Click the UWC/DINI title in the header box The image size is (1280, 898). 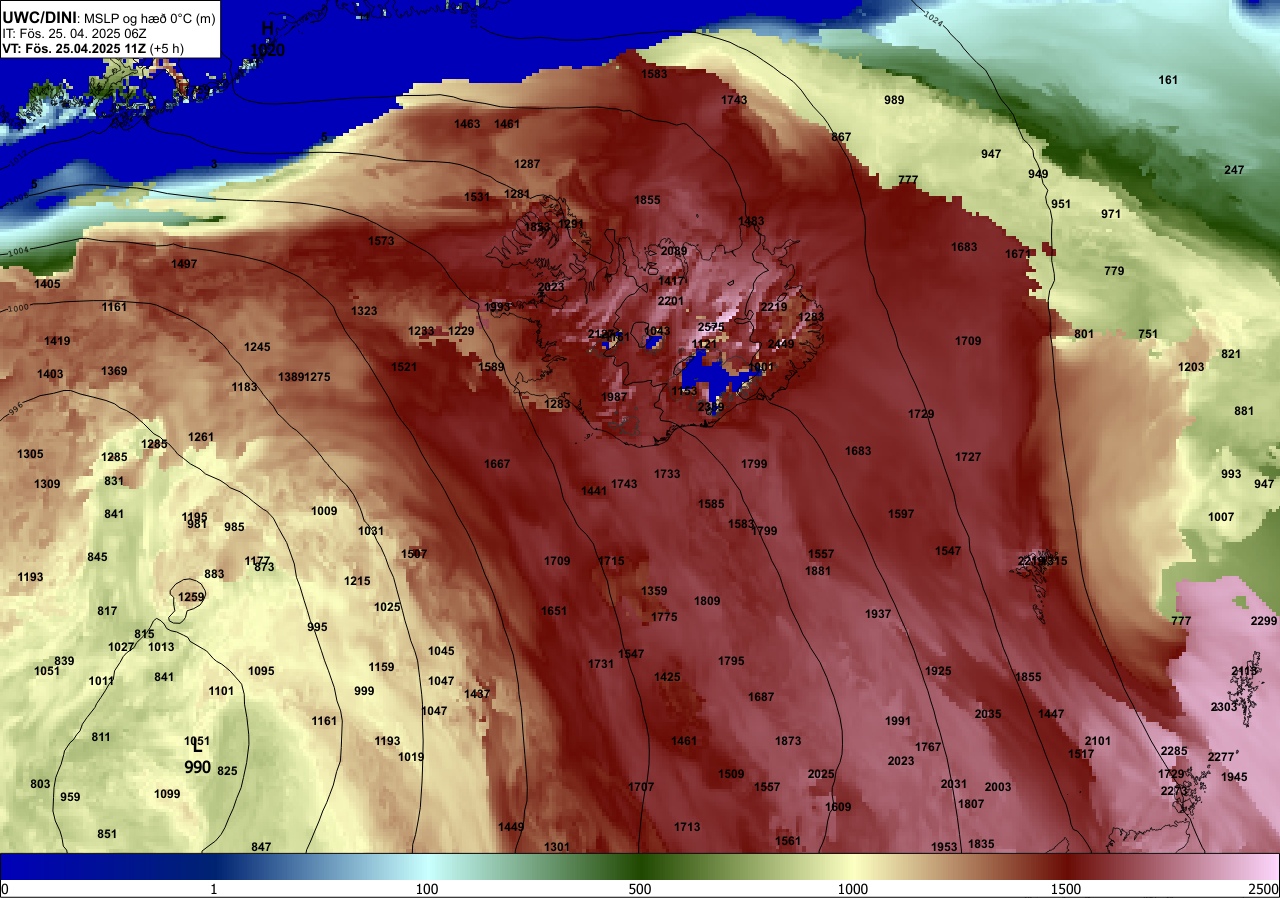coord(40,16)
